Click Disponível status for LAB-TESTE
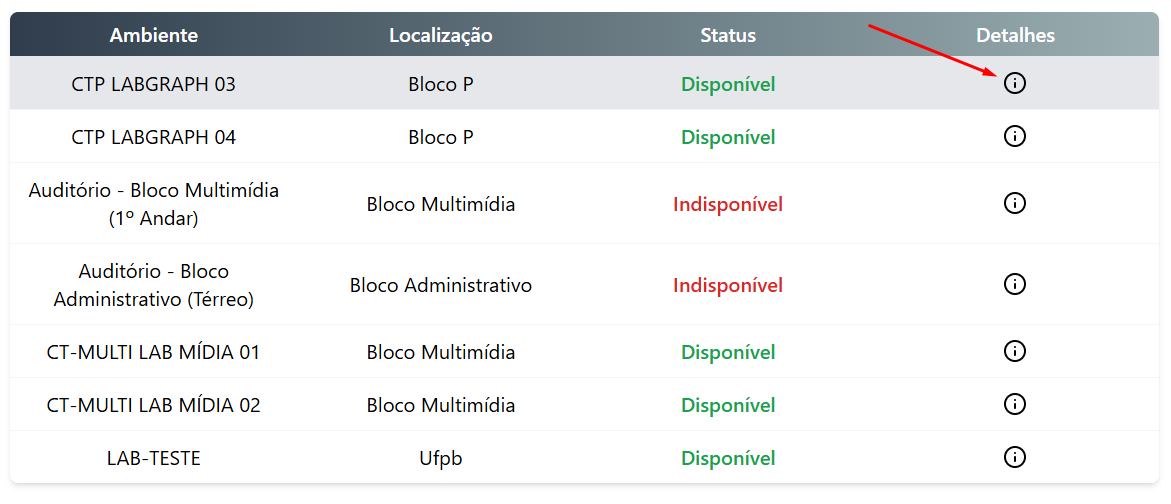 pos(728,458)
